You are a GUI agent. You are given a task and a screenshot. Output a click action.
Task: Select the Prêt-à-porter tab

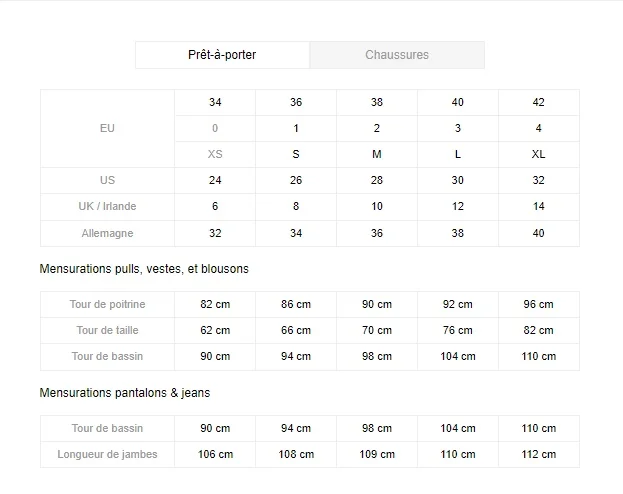point(222,55)
